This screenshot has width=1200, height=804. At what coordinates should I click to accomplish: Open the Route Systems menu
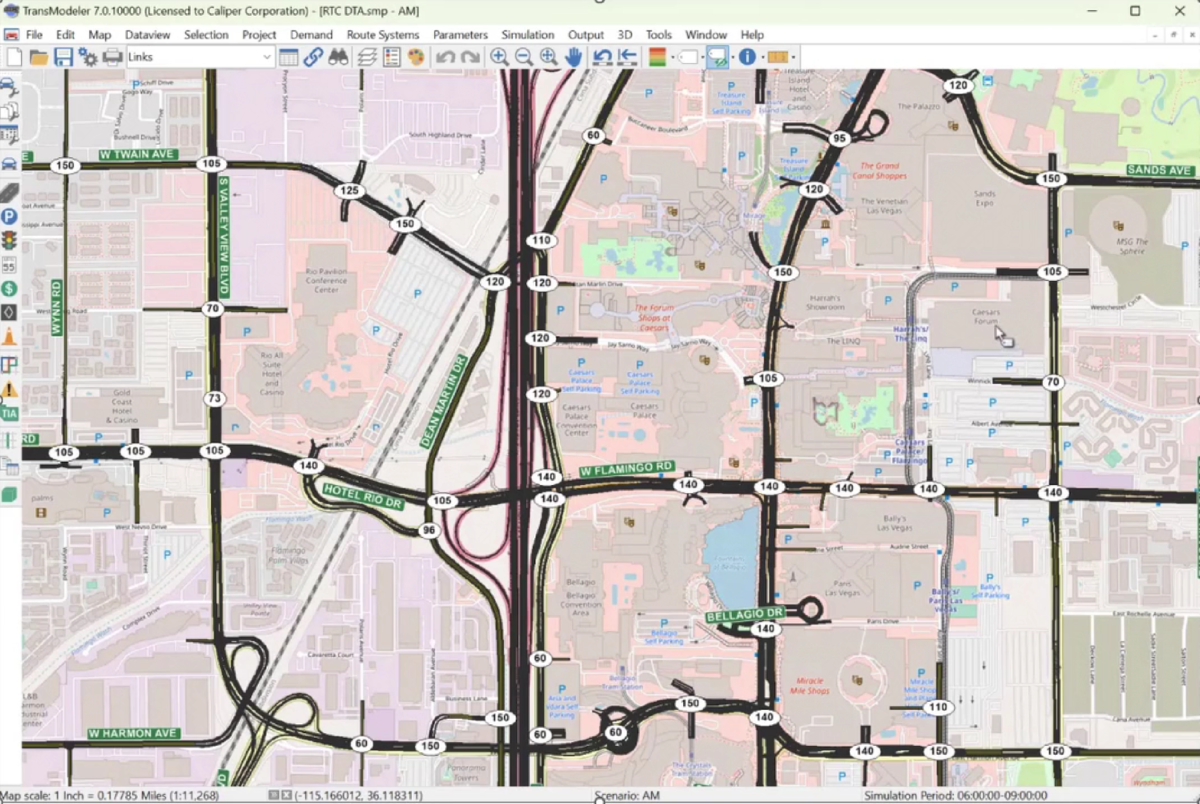(x=383, y=35)
